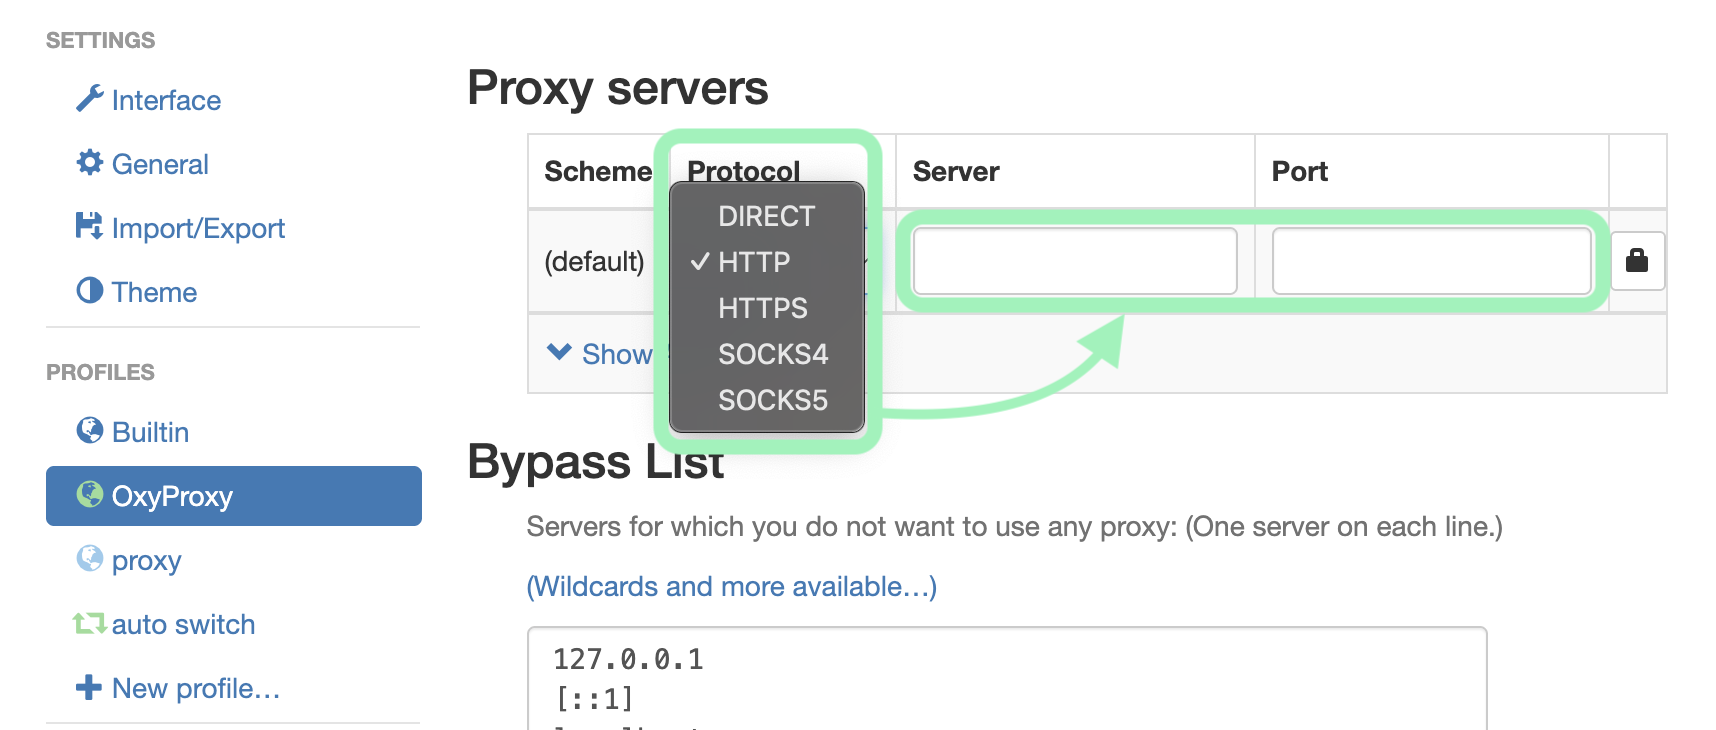Click inside the Bypass List text area
1716x730 pixels.
pyautogui.click(x=1006, y=680)
